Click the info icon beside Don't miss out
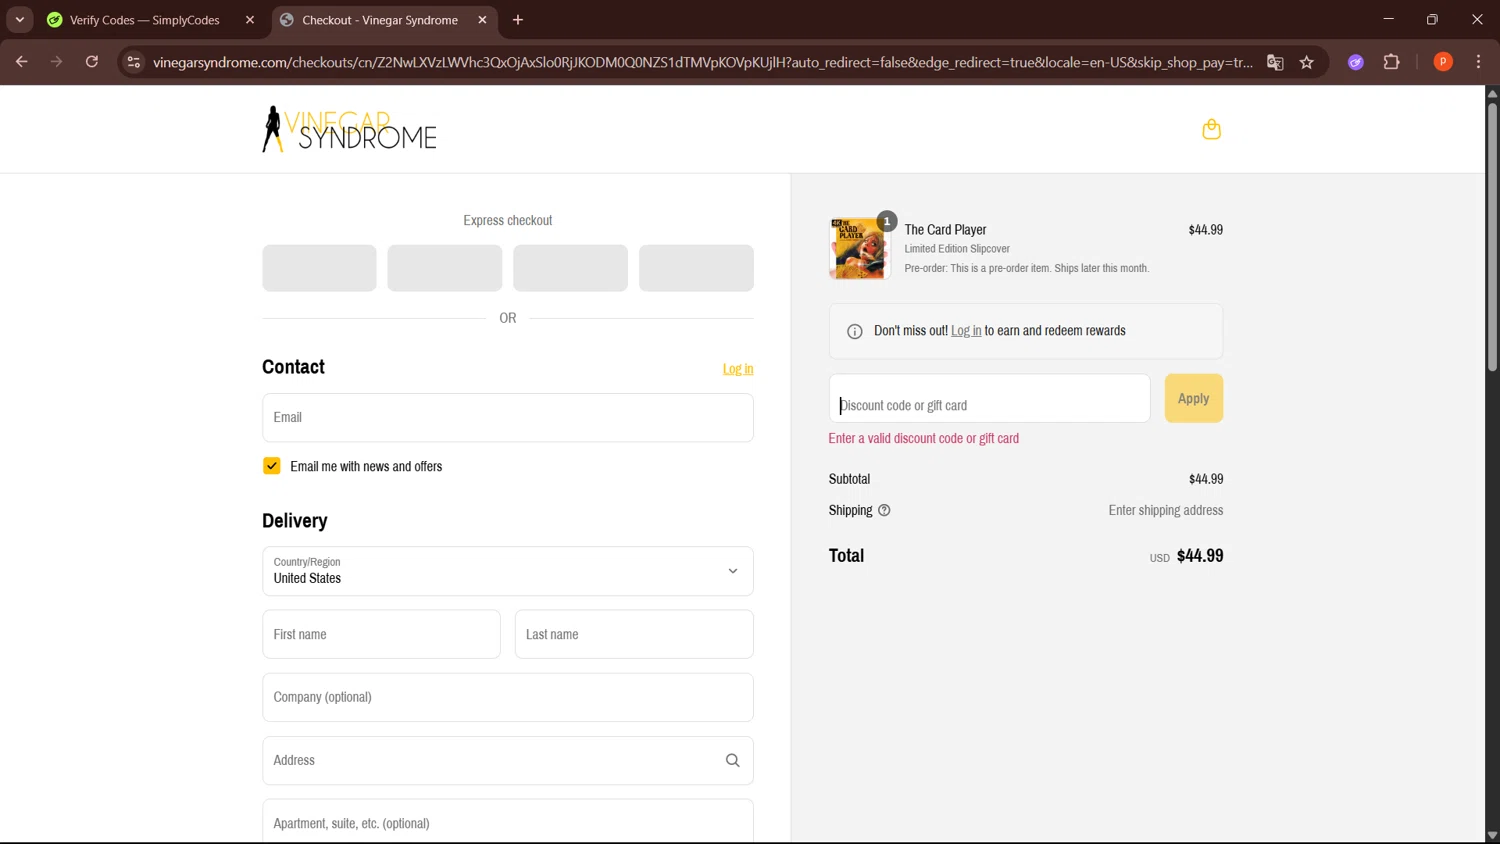 click(x=855, y=331)
